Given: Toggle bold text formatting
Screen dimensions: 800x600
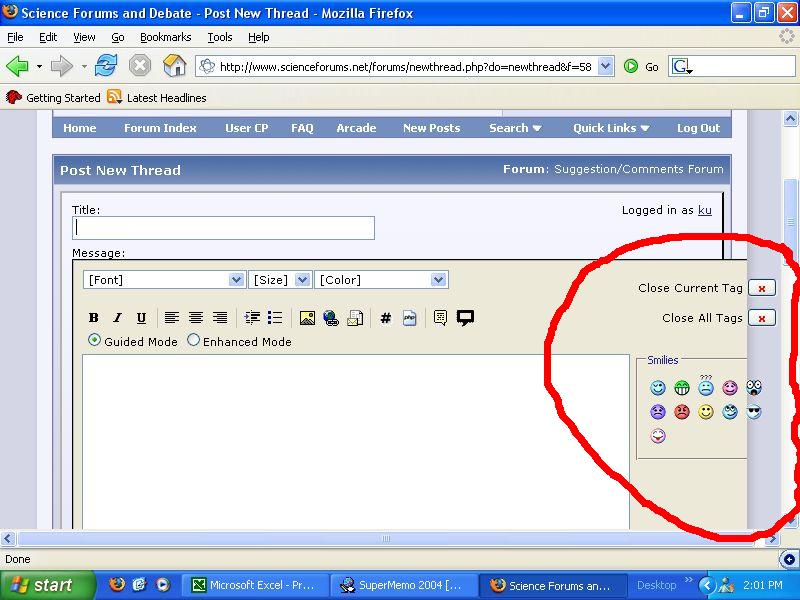Looking at the screenshot, I should (94, 318).
